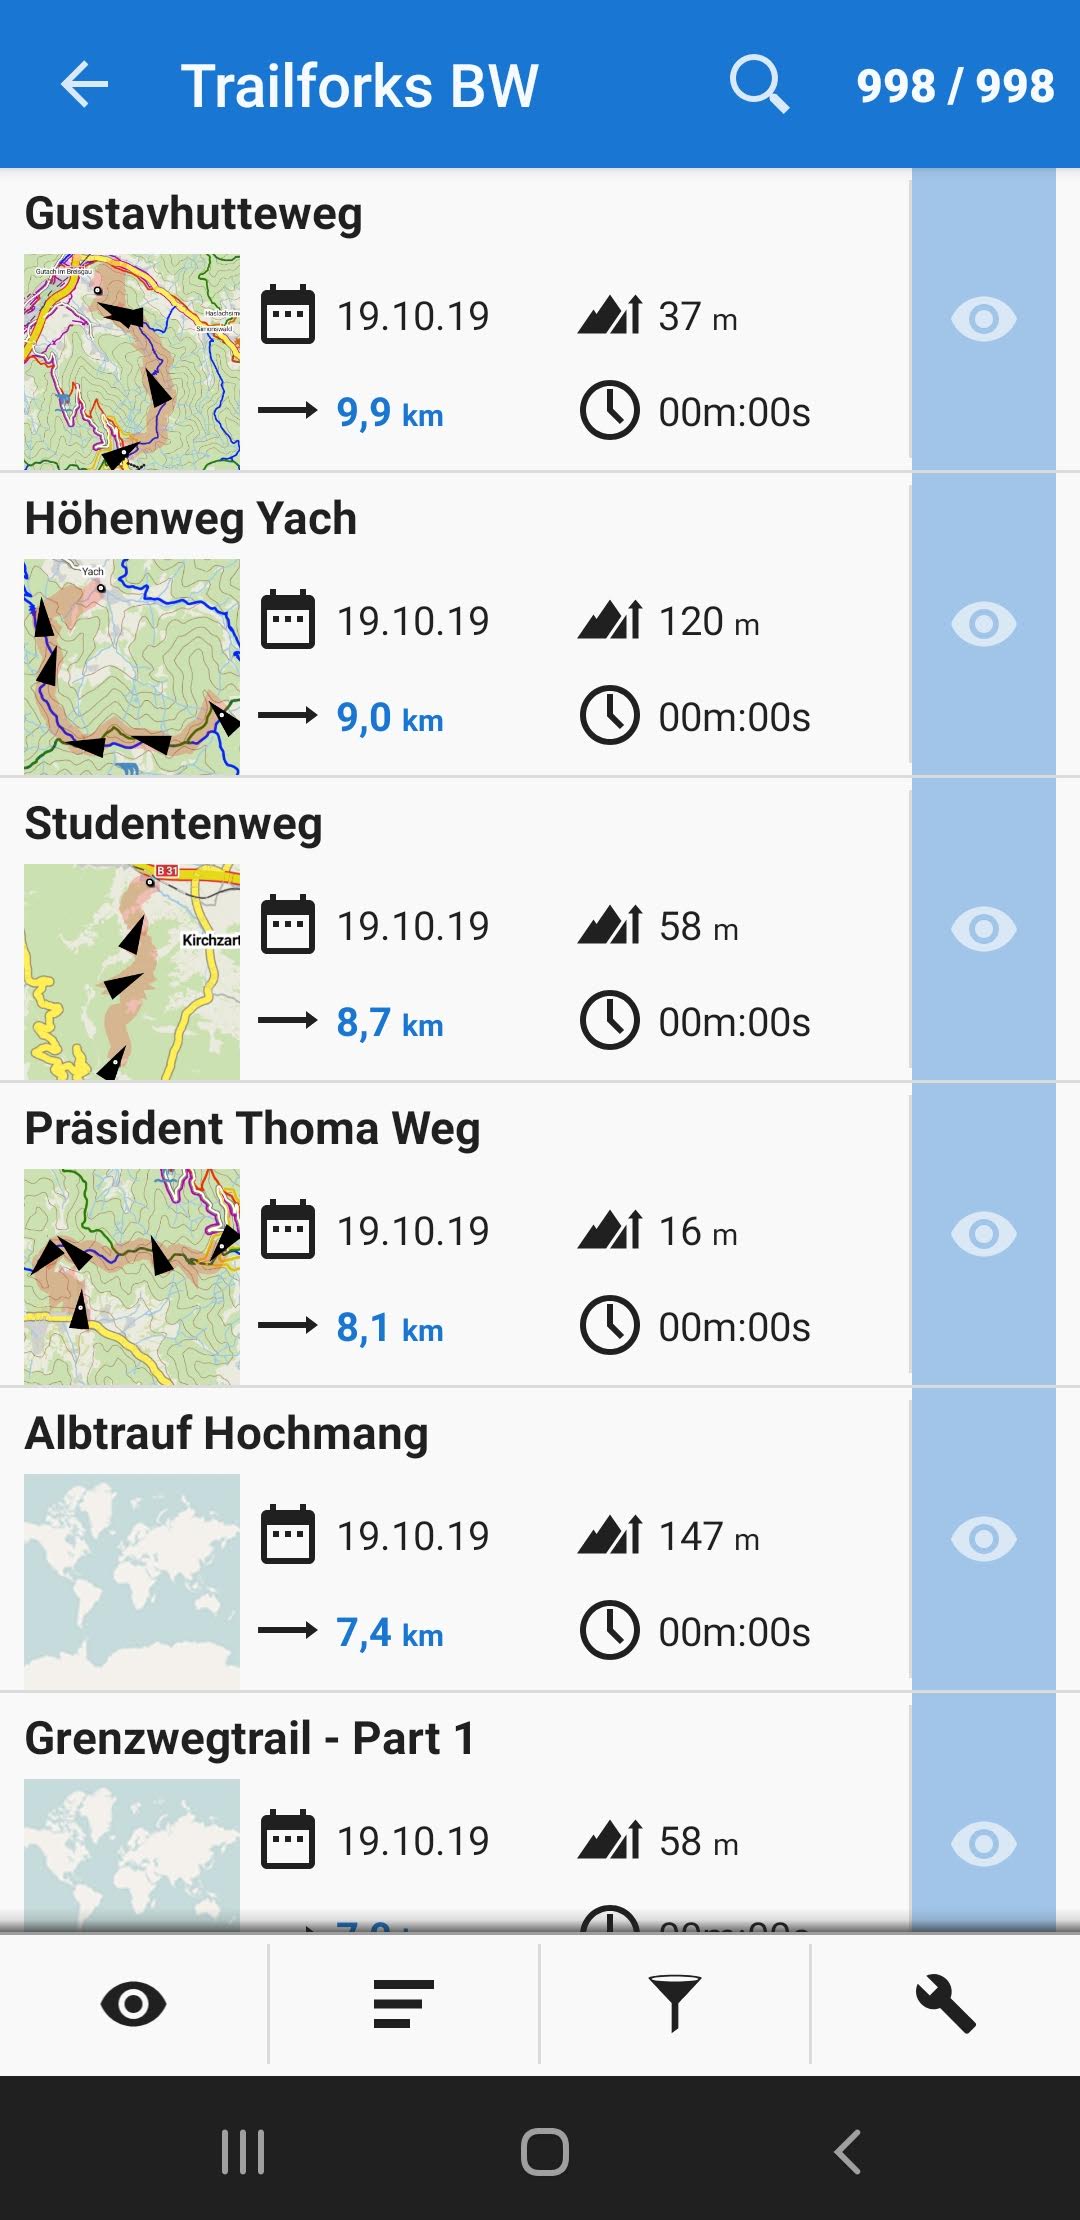Image resolution: width=1080 pixels, height=2220 pixels.
Task: Hide or show Studentenweg track
Action: [984, 930]
